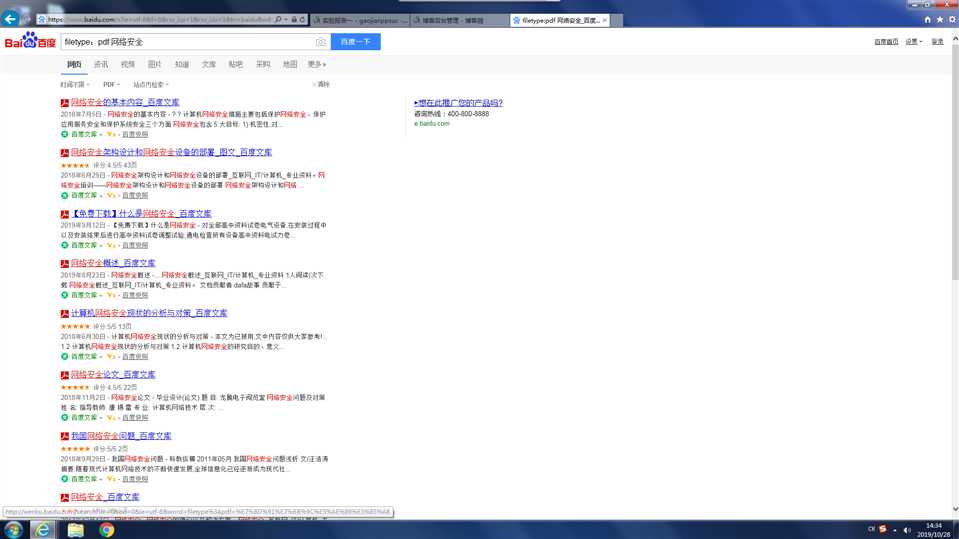Switch to the filetype:pdf 网络安全 browser tab
This screenshot has height=539, width=959.
(560, 20)
